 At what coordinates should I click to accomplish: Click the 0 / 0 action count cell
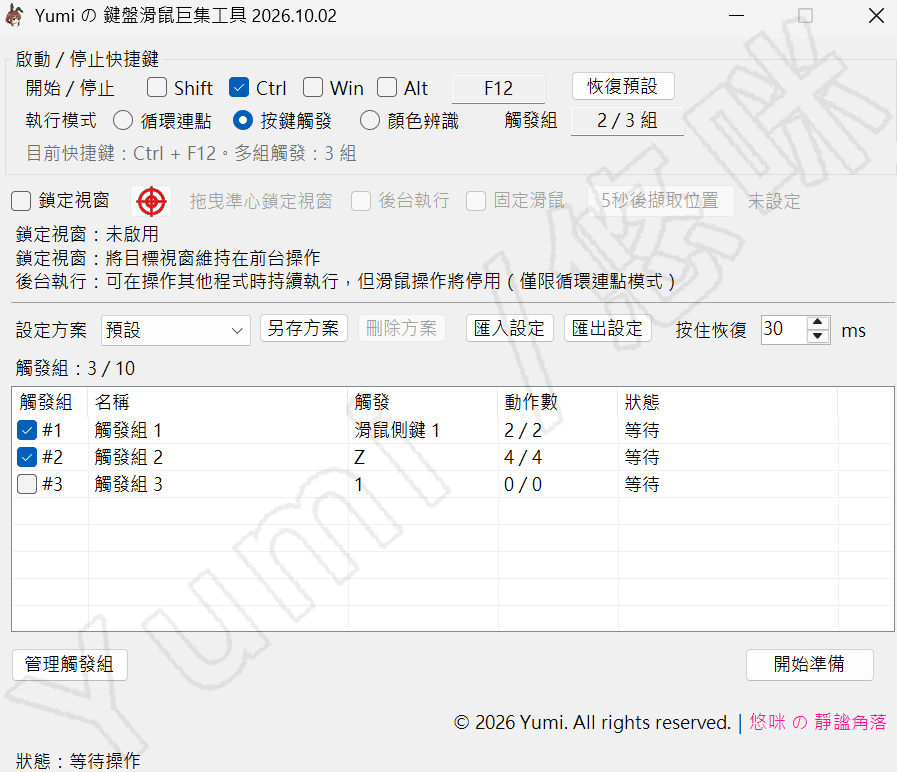[x=558, y=484]
